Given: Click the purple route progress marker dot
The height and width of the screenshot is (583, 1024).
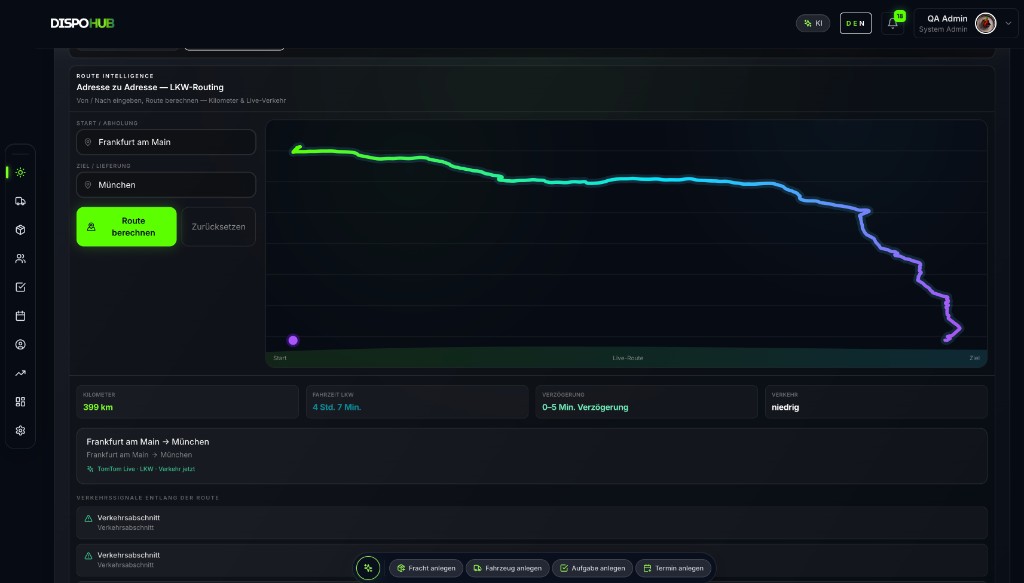Looking at the screenshot, I should [x=293, y=340].
